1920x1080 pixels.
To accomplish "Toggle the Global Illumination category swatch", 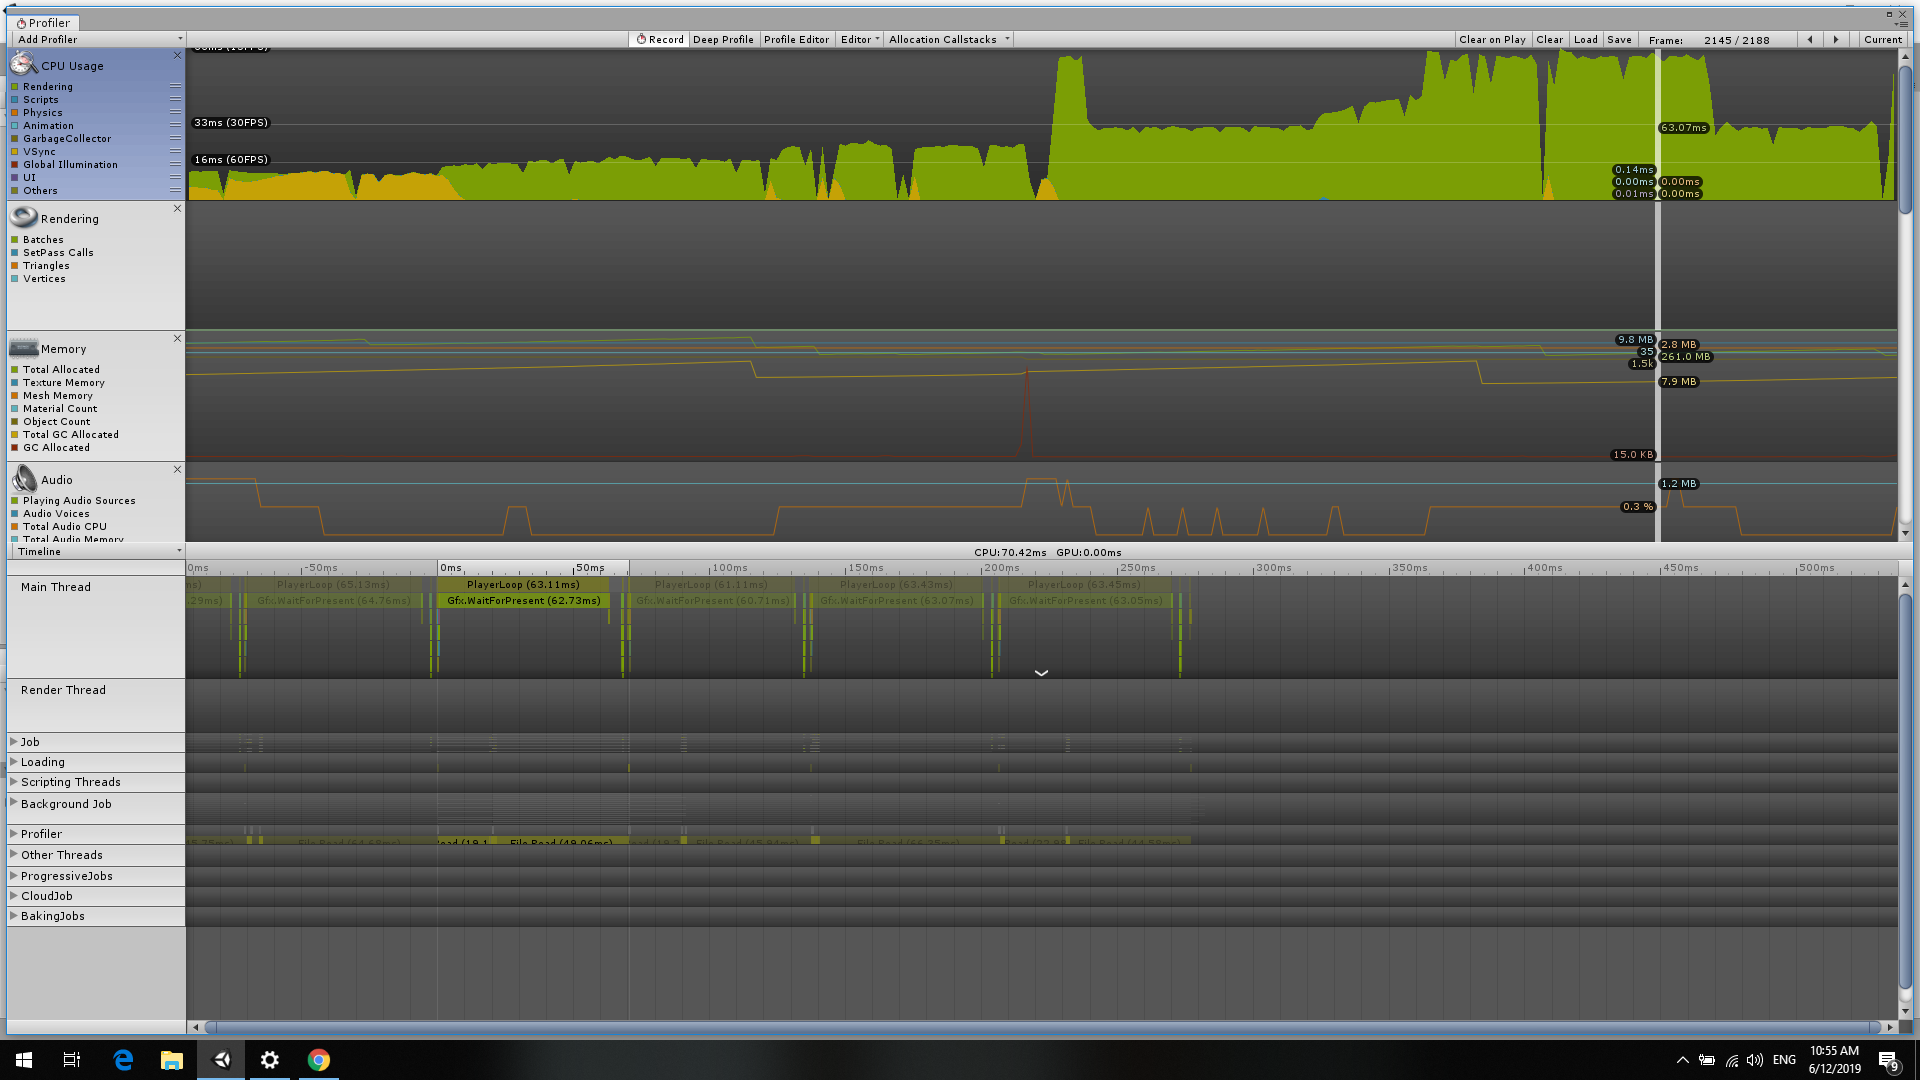I will pos(15,165).
